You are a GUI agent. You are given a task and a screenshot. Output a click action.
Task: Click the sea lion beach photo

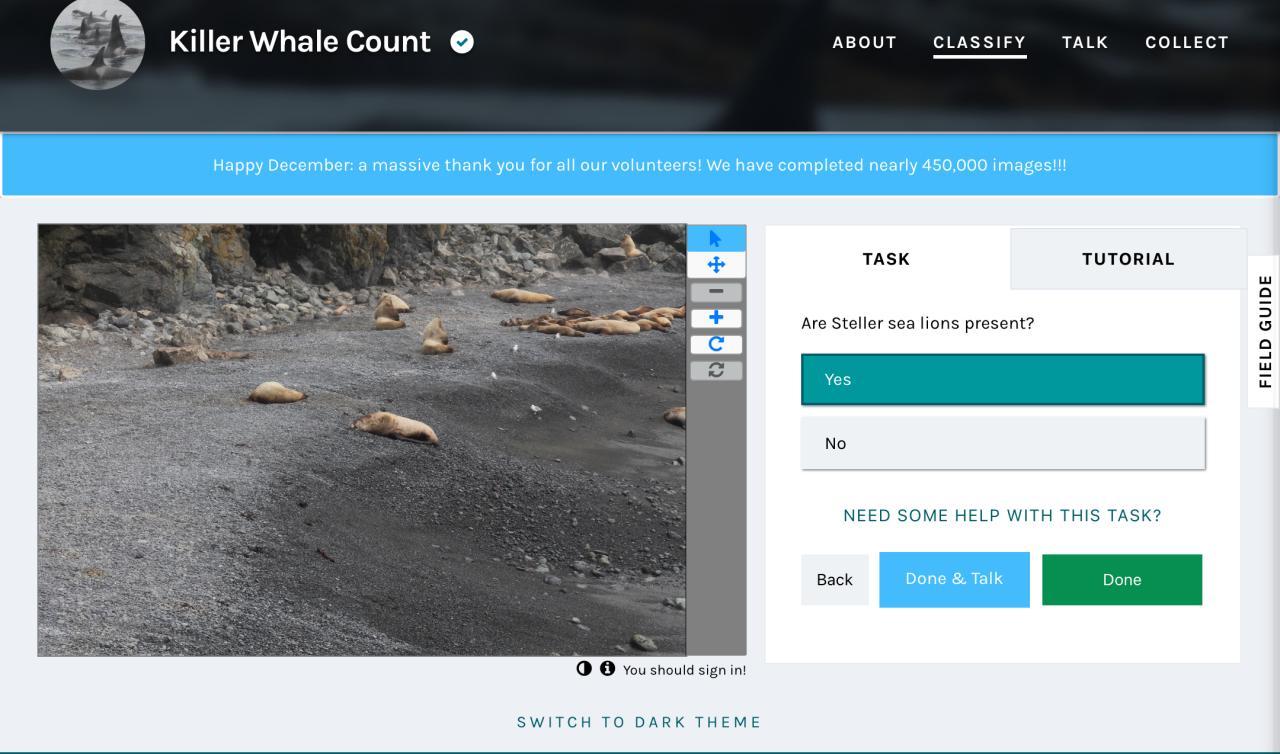[362, 440]
